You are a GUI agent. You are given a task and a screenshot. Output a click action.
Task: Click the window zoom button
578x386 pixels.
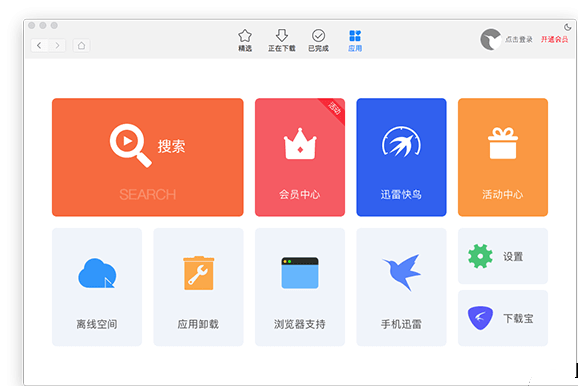tap(54, 25)
